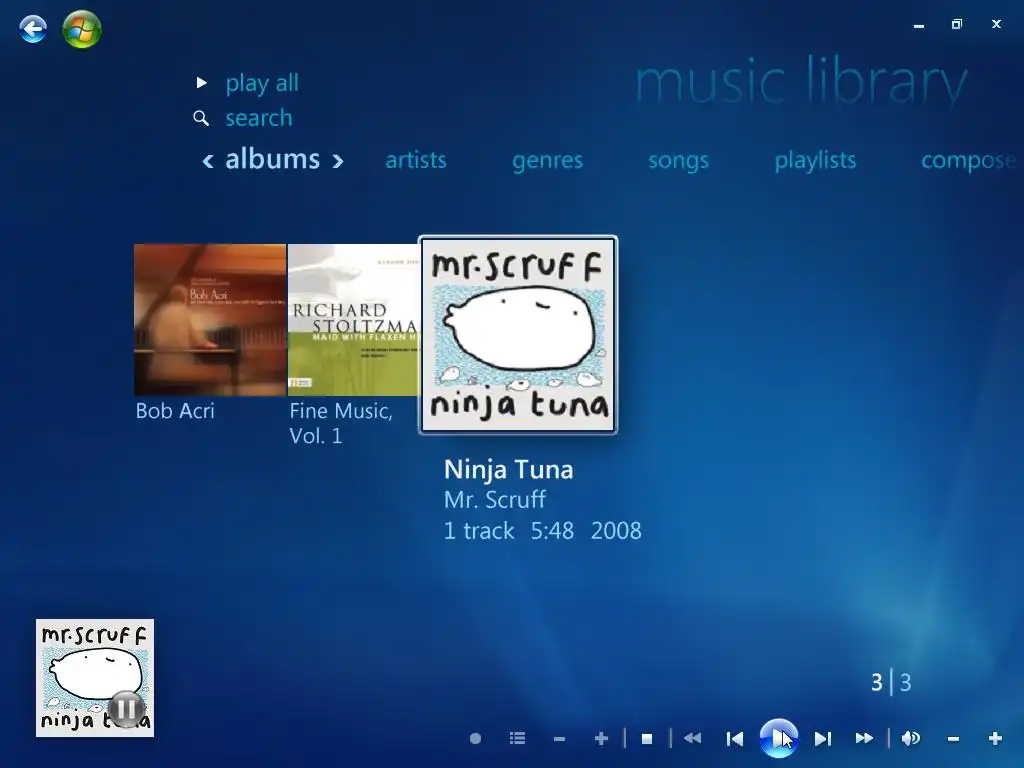
Task: Click the Mr. Scruff artist name
Action: click(494, 500)
